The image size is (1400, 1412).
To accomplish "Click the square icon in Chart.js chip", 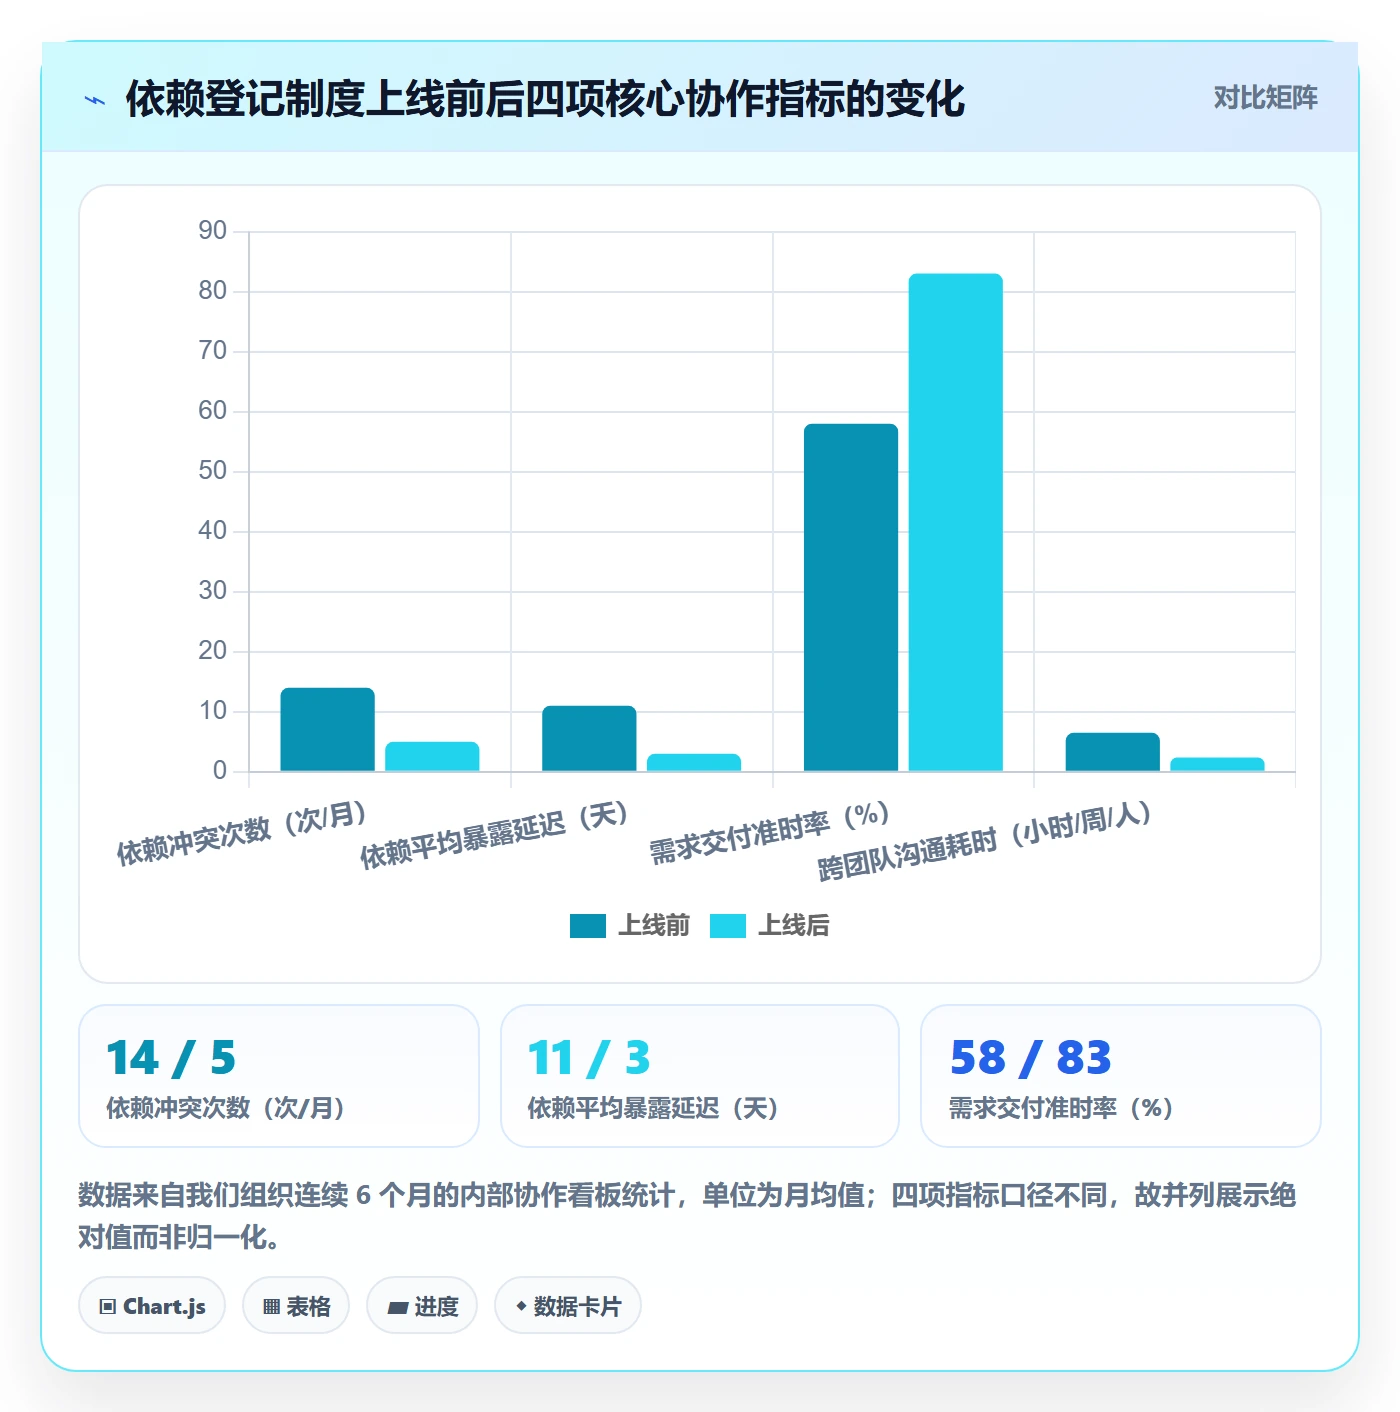I will pyautogui.click(x=108, y=1307).
